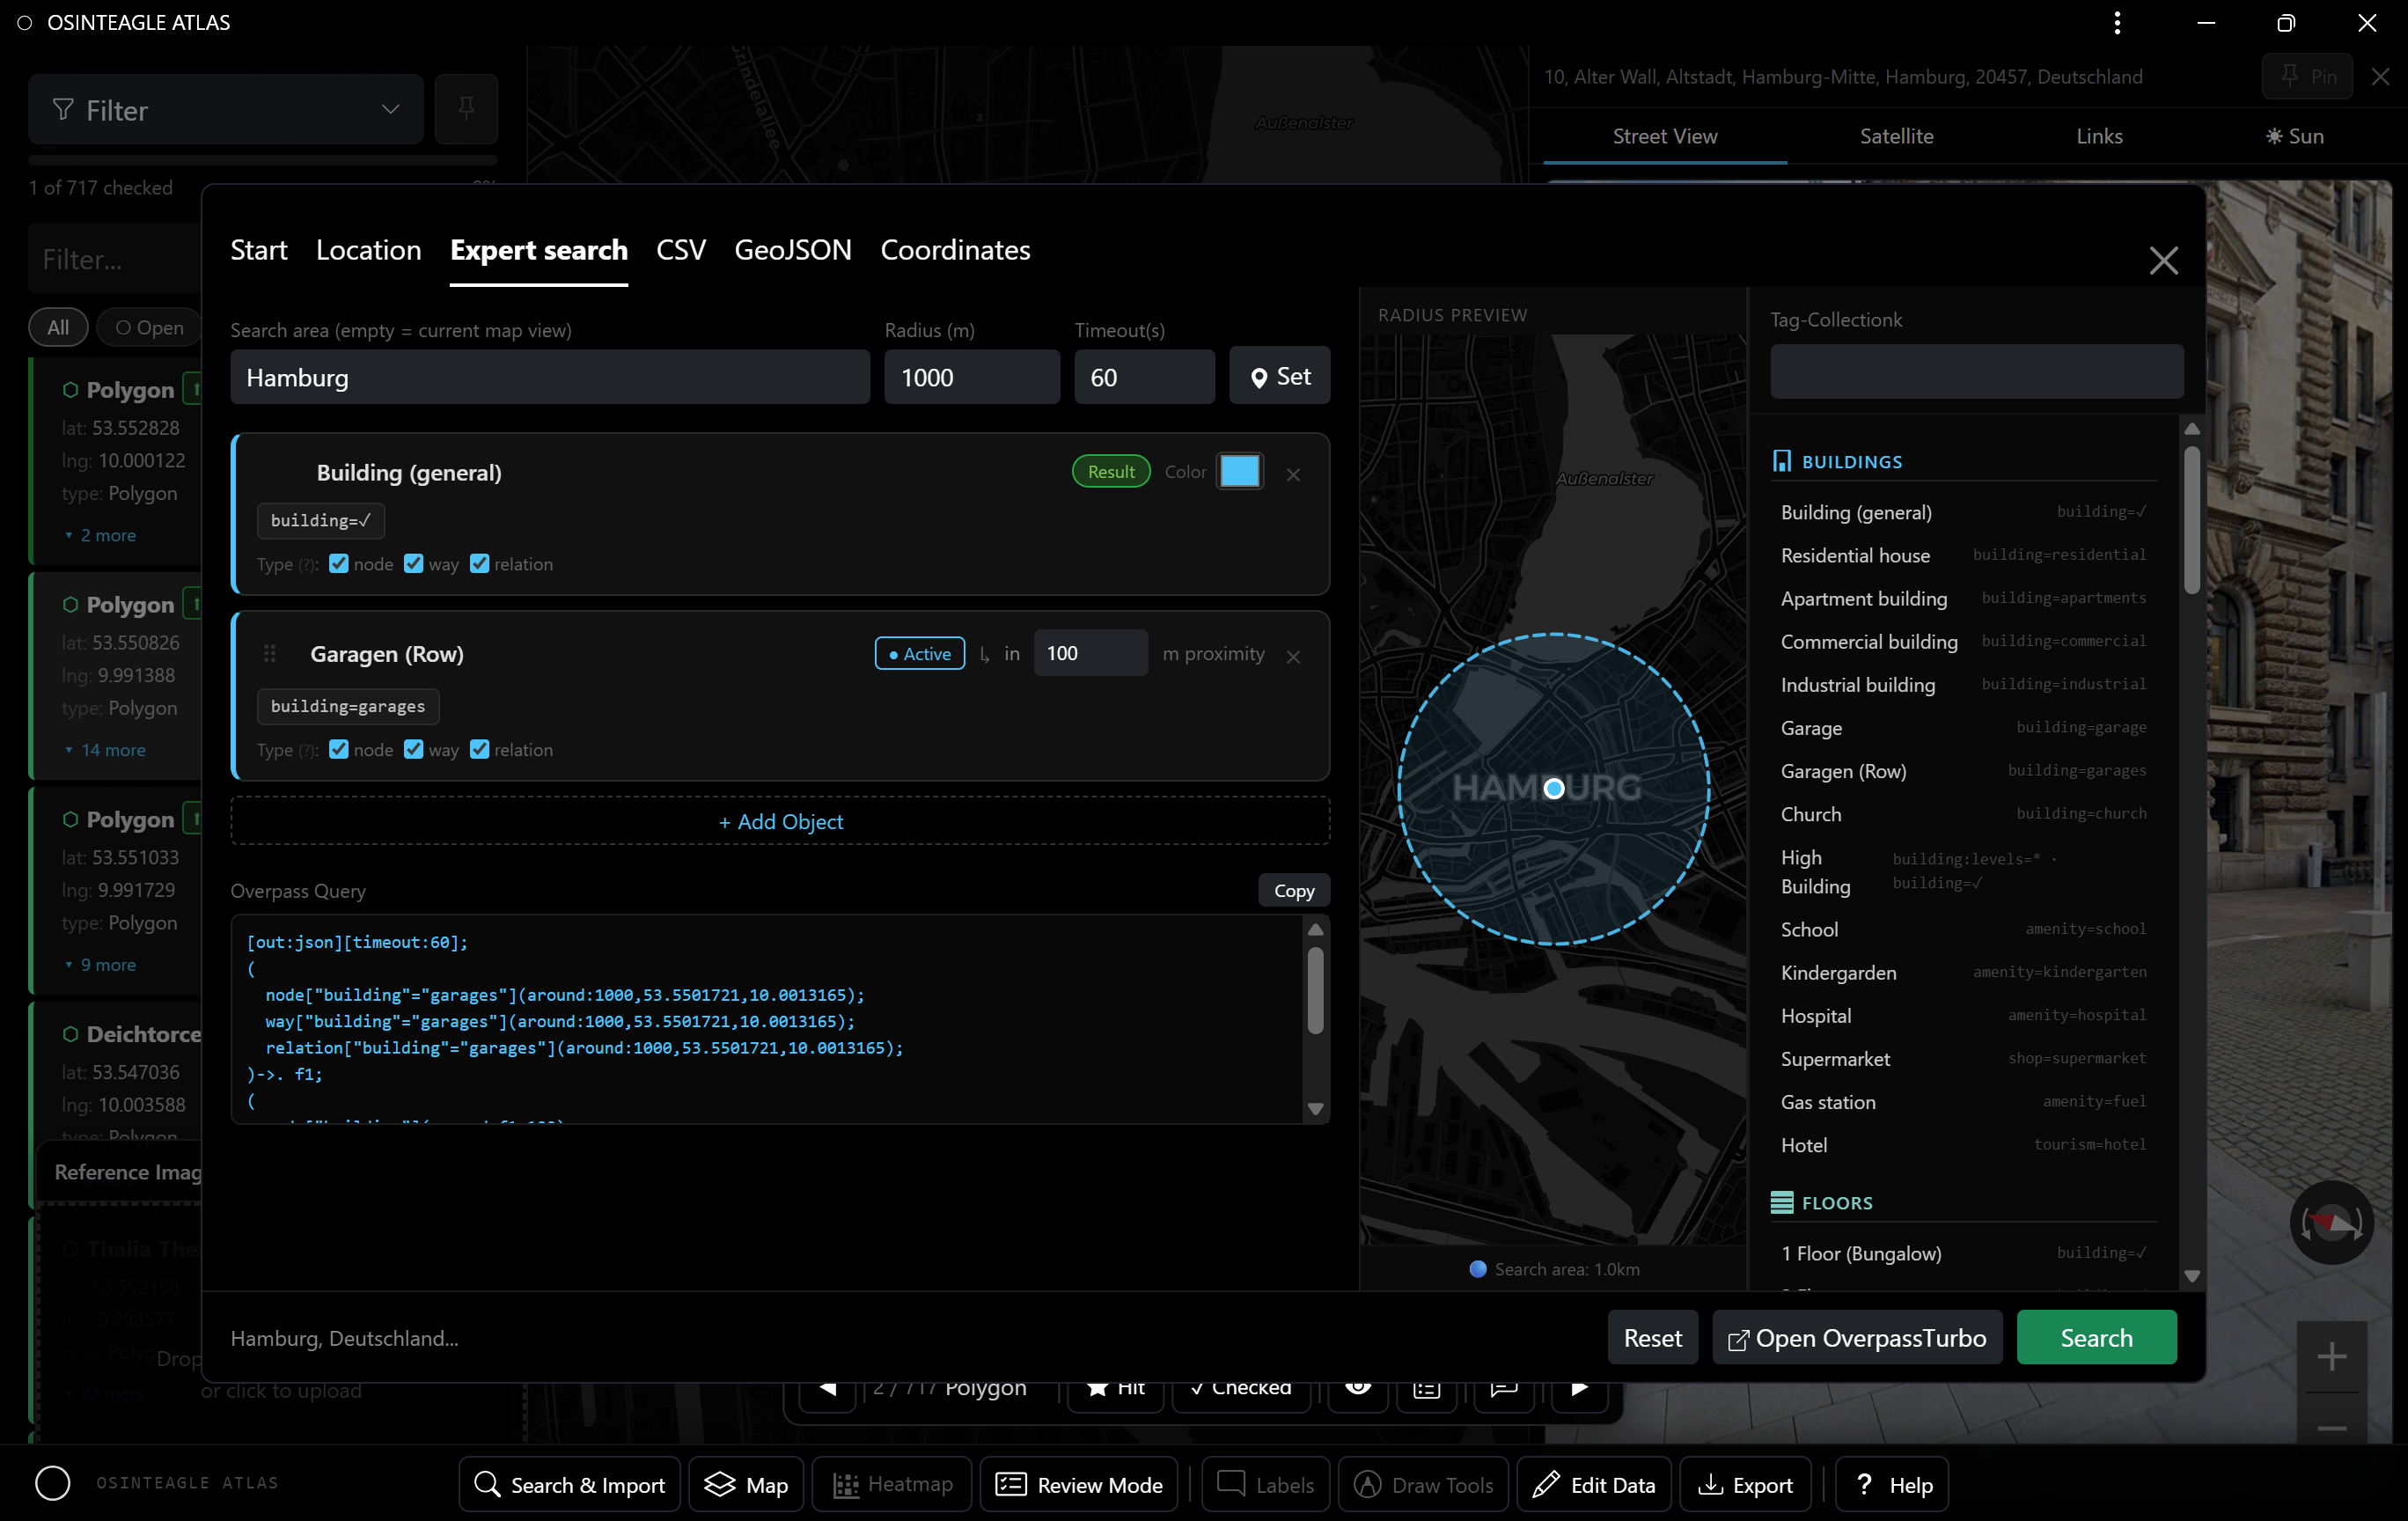Toggle relation checkbox for Building (general)
2408x1521 pixels.
tap(480, 563)
